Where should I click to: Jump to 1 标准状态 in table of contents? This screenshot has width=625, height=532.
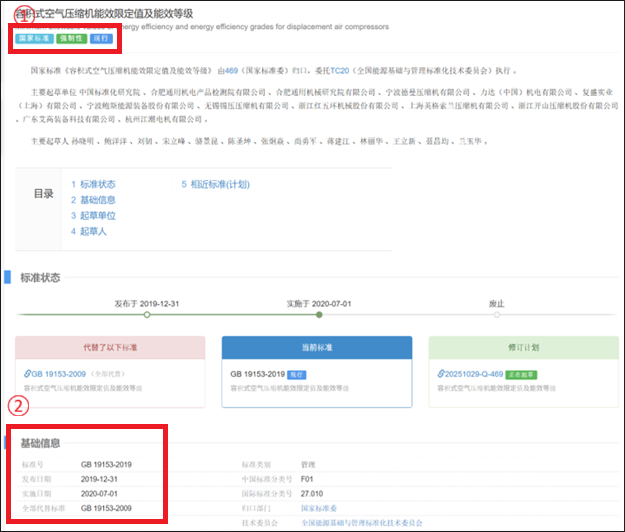[93, 185]
